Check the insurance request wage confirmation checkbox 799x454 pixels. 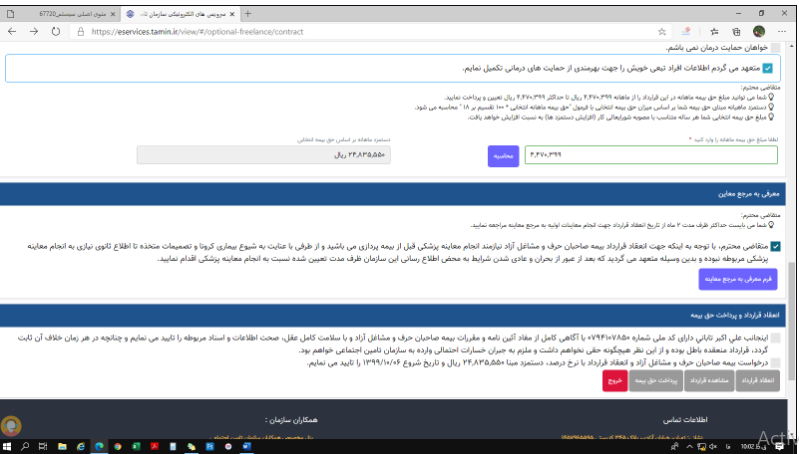point(775,363)
